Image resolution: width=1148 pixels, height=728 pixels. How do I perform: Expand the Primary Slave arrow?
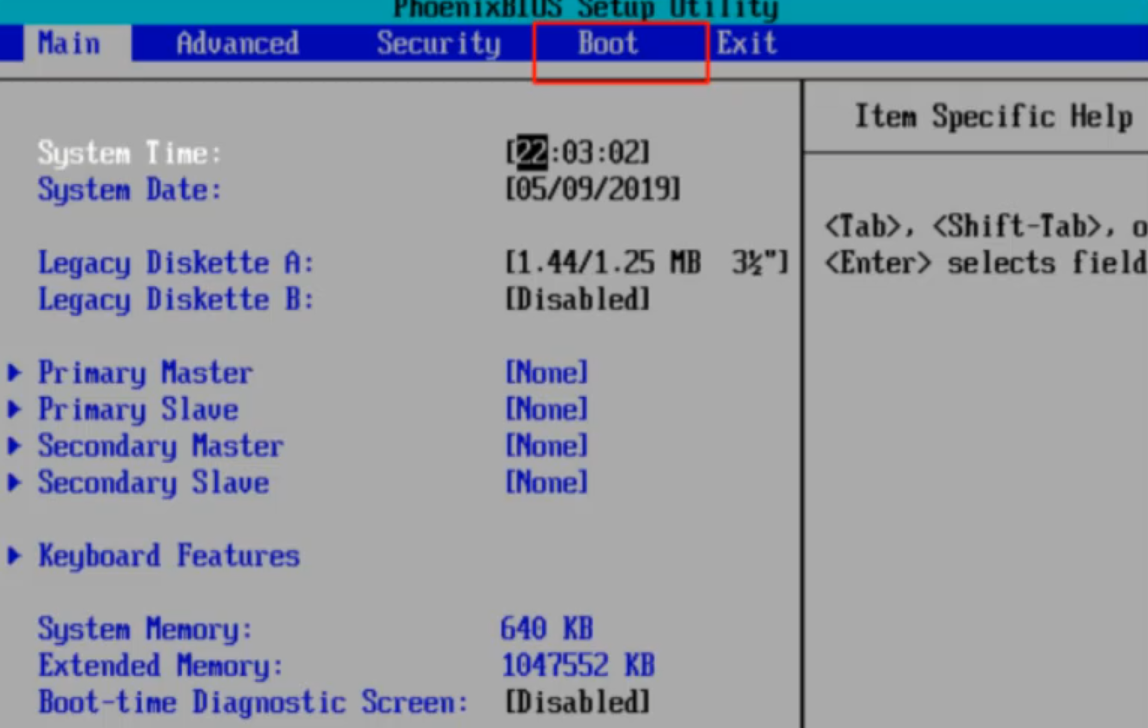coord(14,410)
